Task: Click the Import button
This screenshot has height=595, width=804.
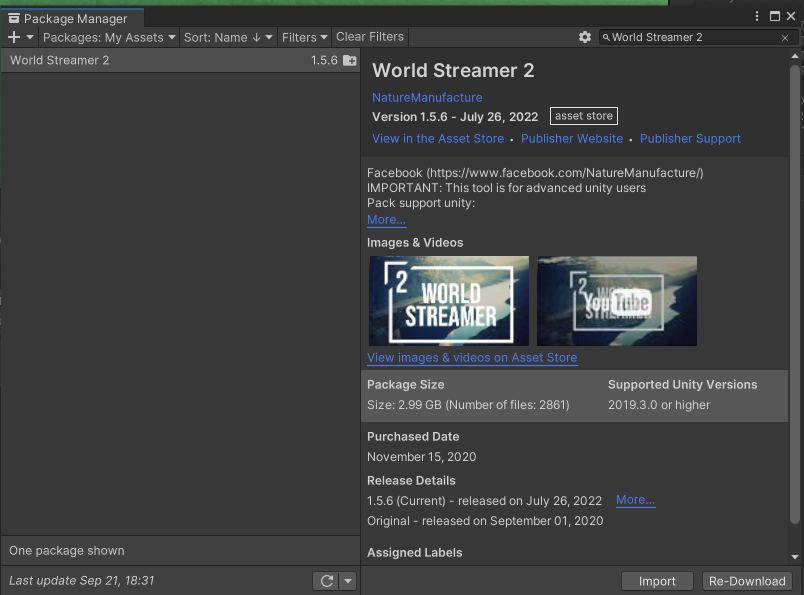Action: coord(657,581)
